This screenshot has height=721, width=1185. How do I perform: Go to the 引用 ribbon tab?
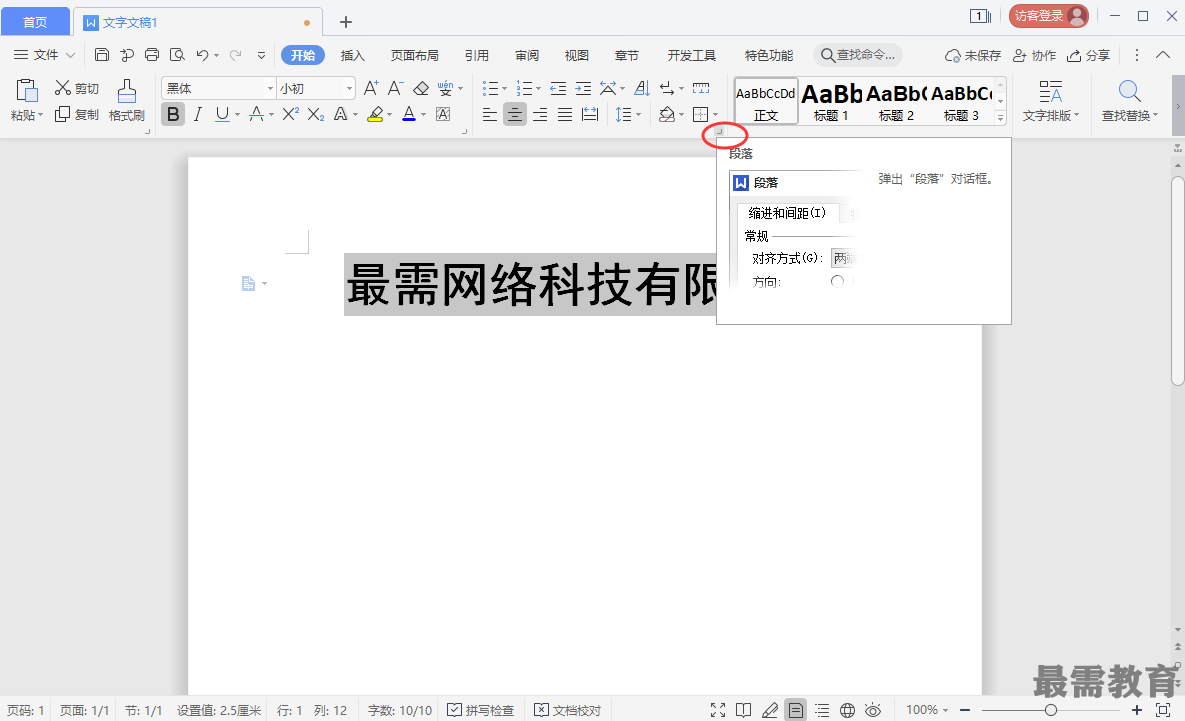click(x=476, y=55)
